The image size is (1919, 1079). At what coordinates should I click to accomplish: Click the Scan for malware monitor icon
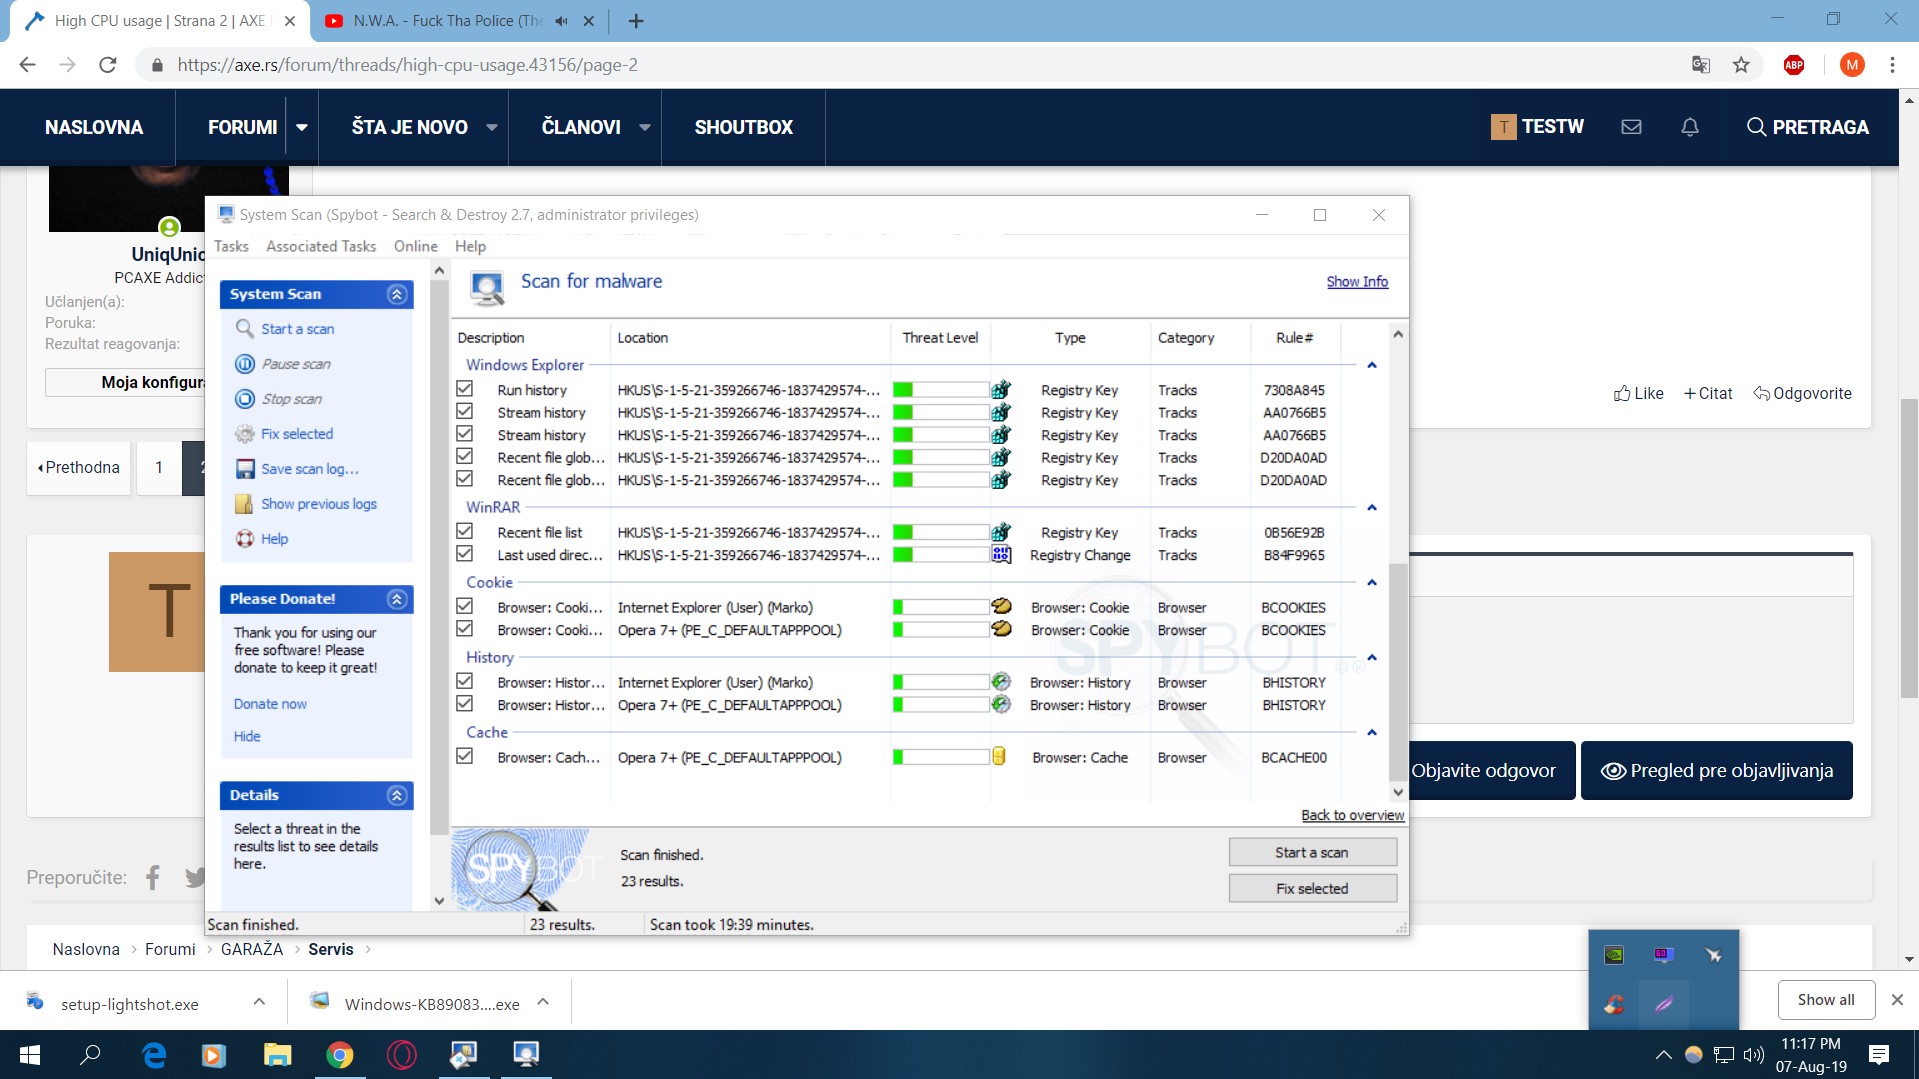487,287
